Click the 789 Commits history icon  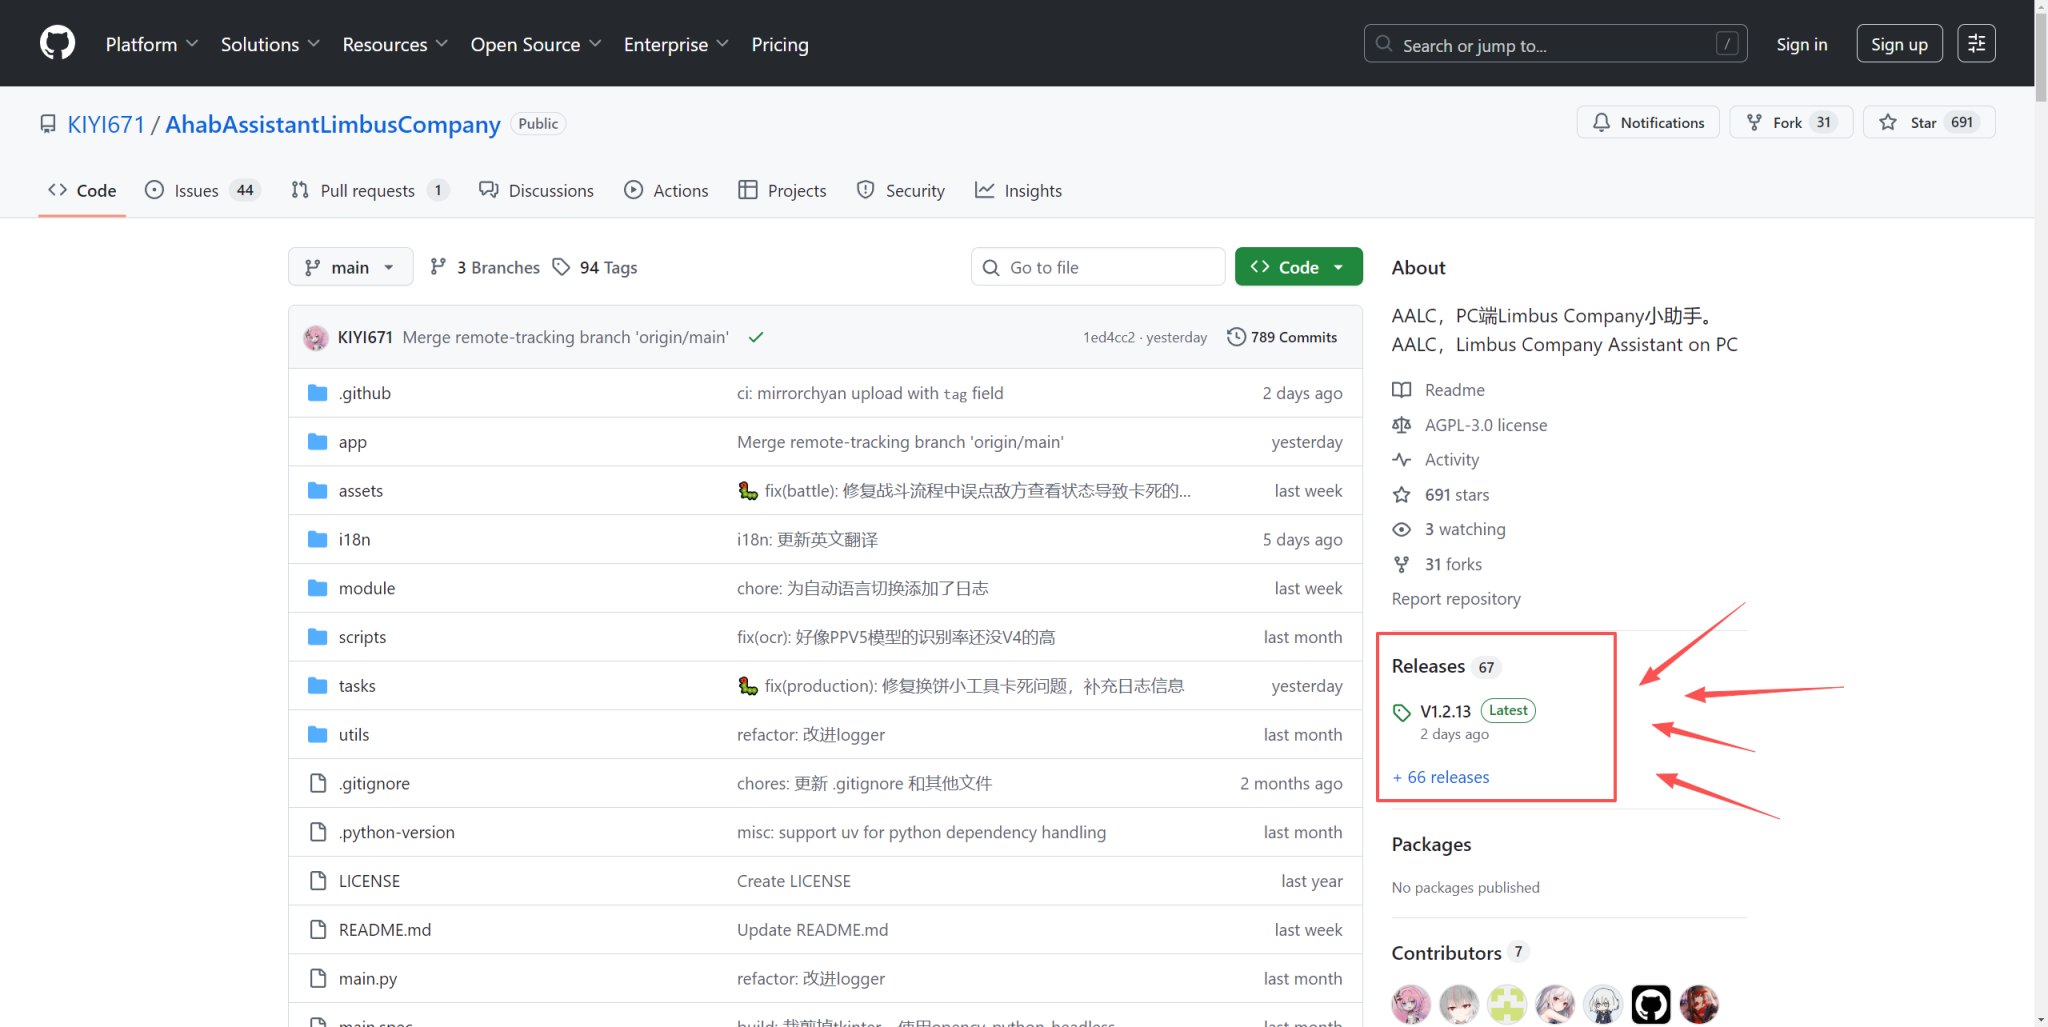tap(1236, 338)
